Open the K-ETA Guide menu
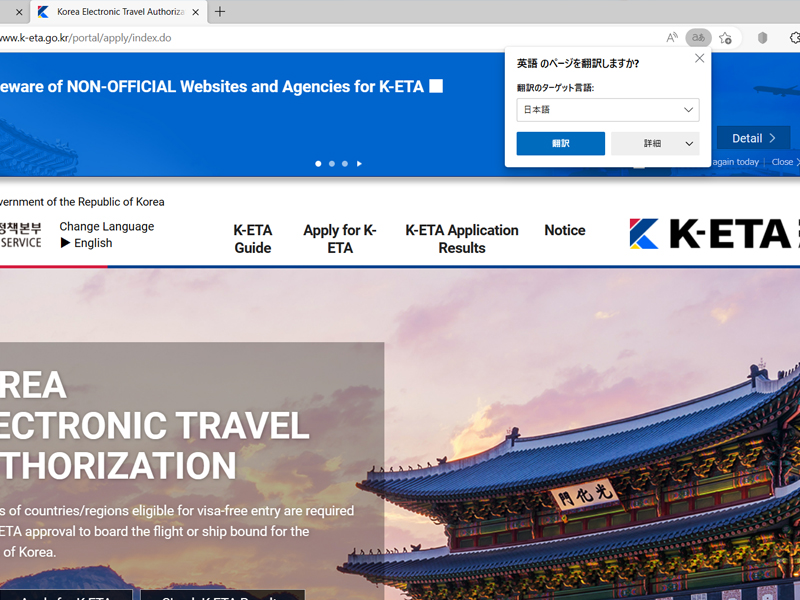800x600 pixels. (253, 239)
